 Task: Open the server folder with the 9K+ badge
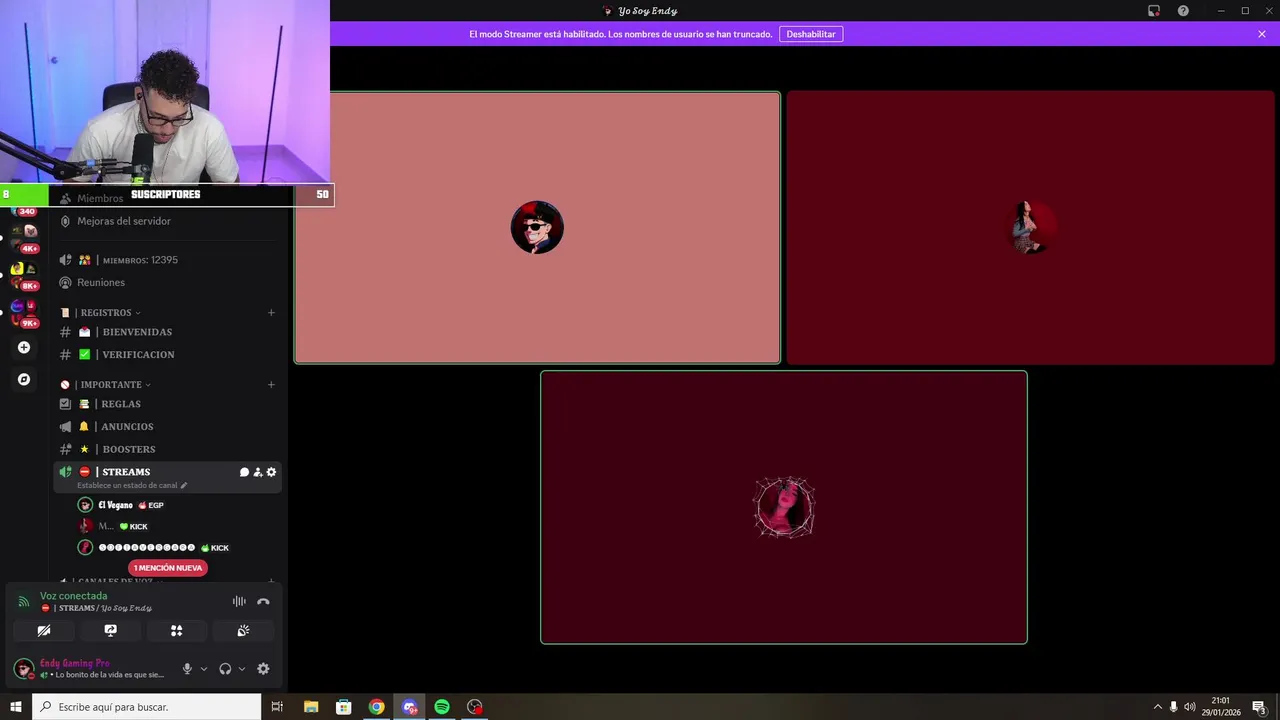tap(24, 312)
